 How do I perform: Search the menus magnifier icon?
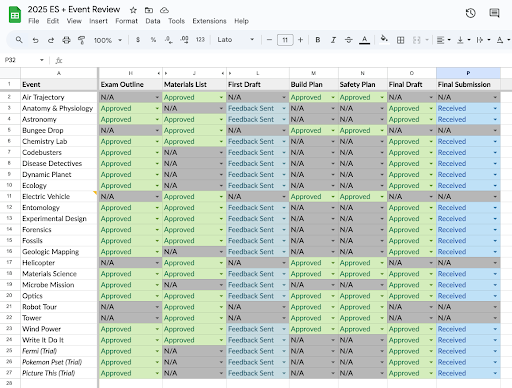pos(19,40)
